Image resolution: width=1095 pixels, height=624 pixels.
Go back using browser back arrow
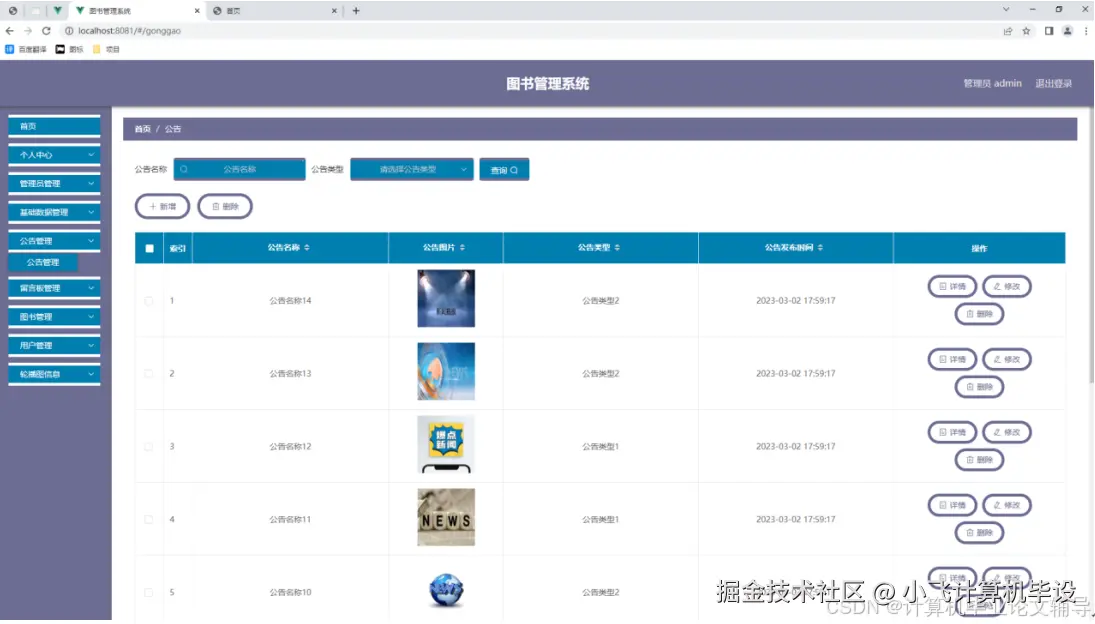(10, 31)
